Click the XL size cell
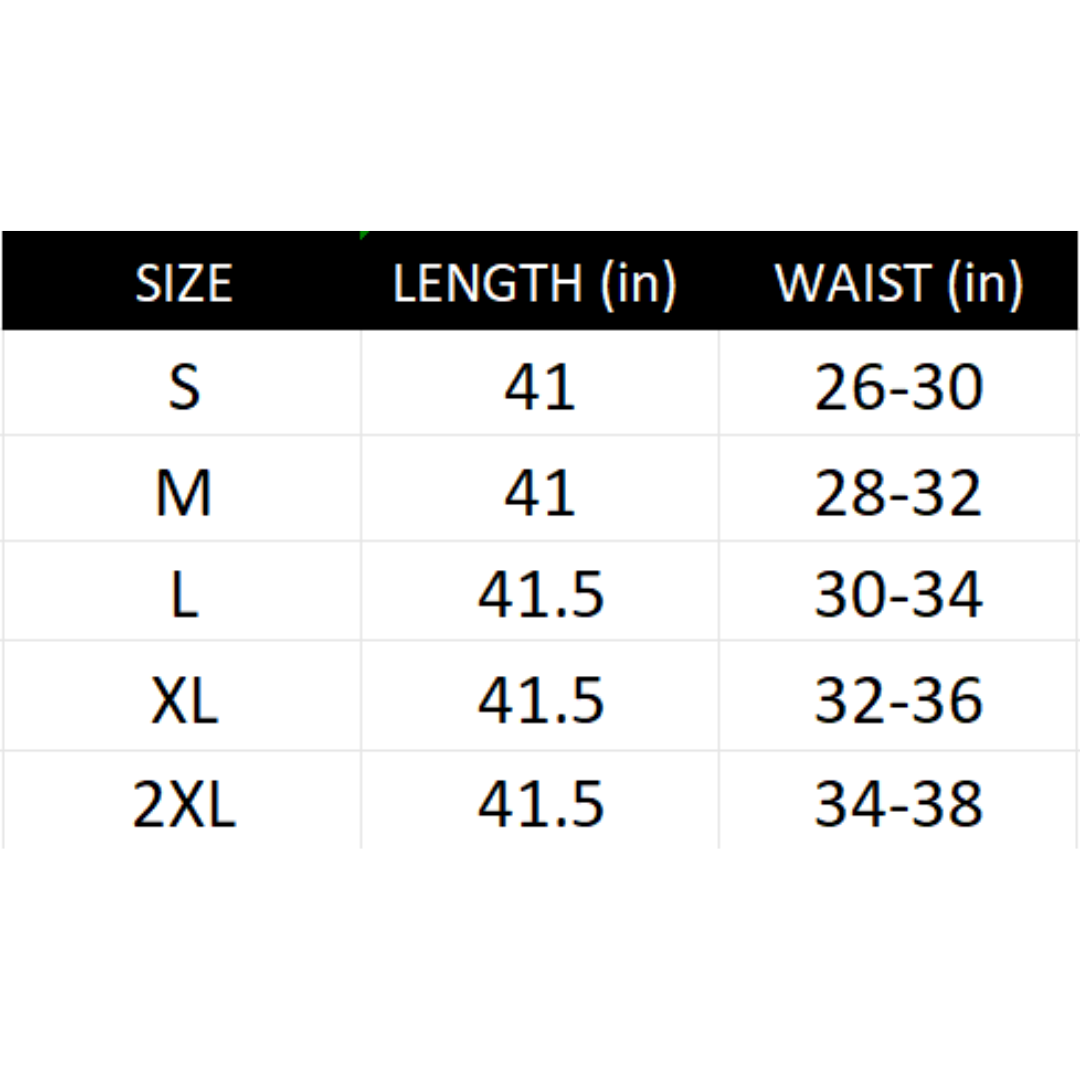The image size is (1080, 1080). (183, 700)
